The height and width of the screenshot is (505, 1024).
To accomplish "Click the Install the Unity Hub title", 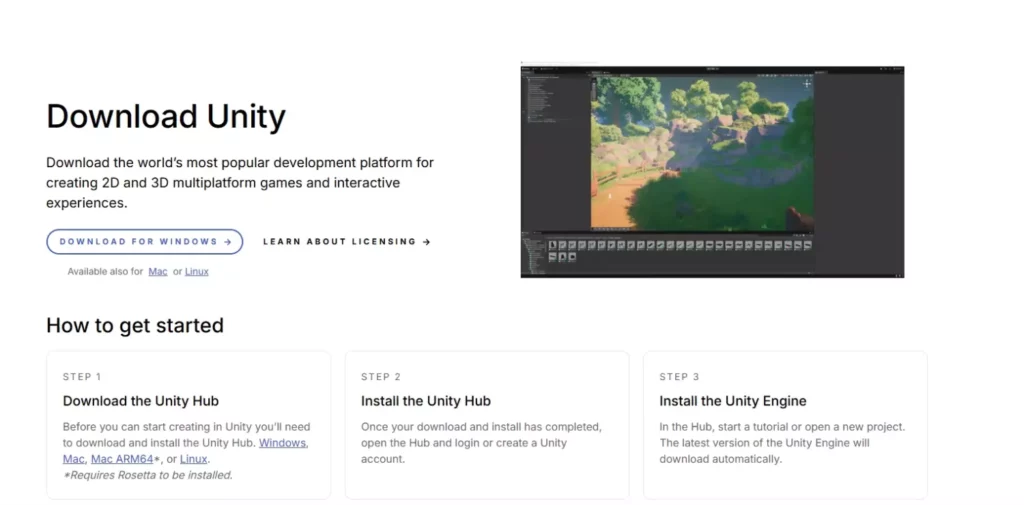I will pyautogui.click(x=426, y=401).
